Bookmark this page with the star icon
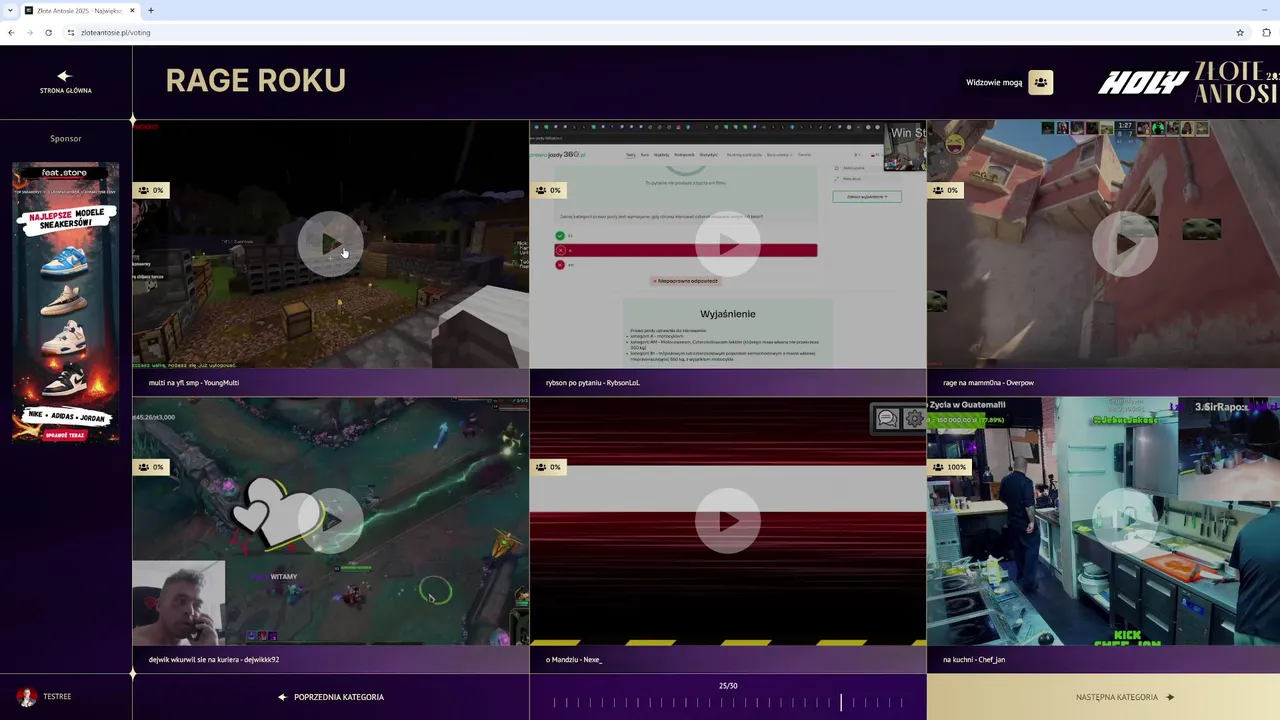Screen dimensions: 1280x720 pyautogui.click(x=1240, y=32)
